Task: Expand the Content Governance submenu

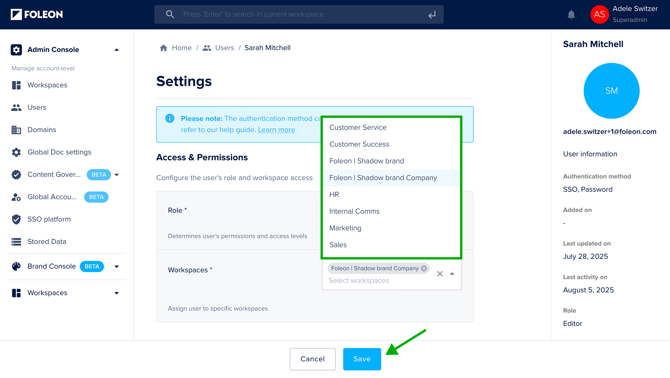Action: click(x=117, y=175)
